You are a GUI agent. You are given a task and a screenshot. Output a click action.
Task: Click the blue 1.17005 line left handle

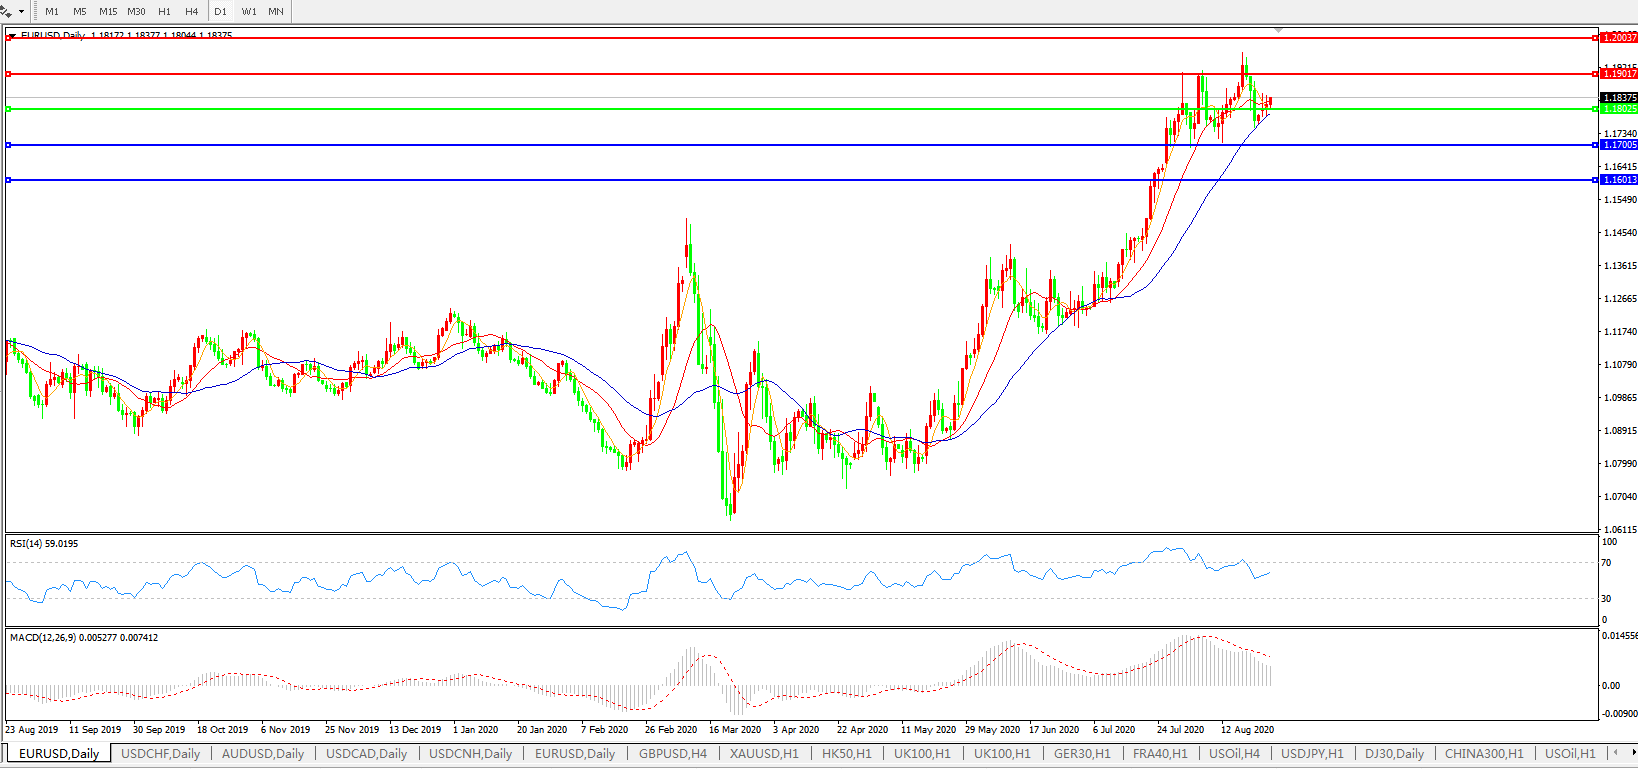9,145
